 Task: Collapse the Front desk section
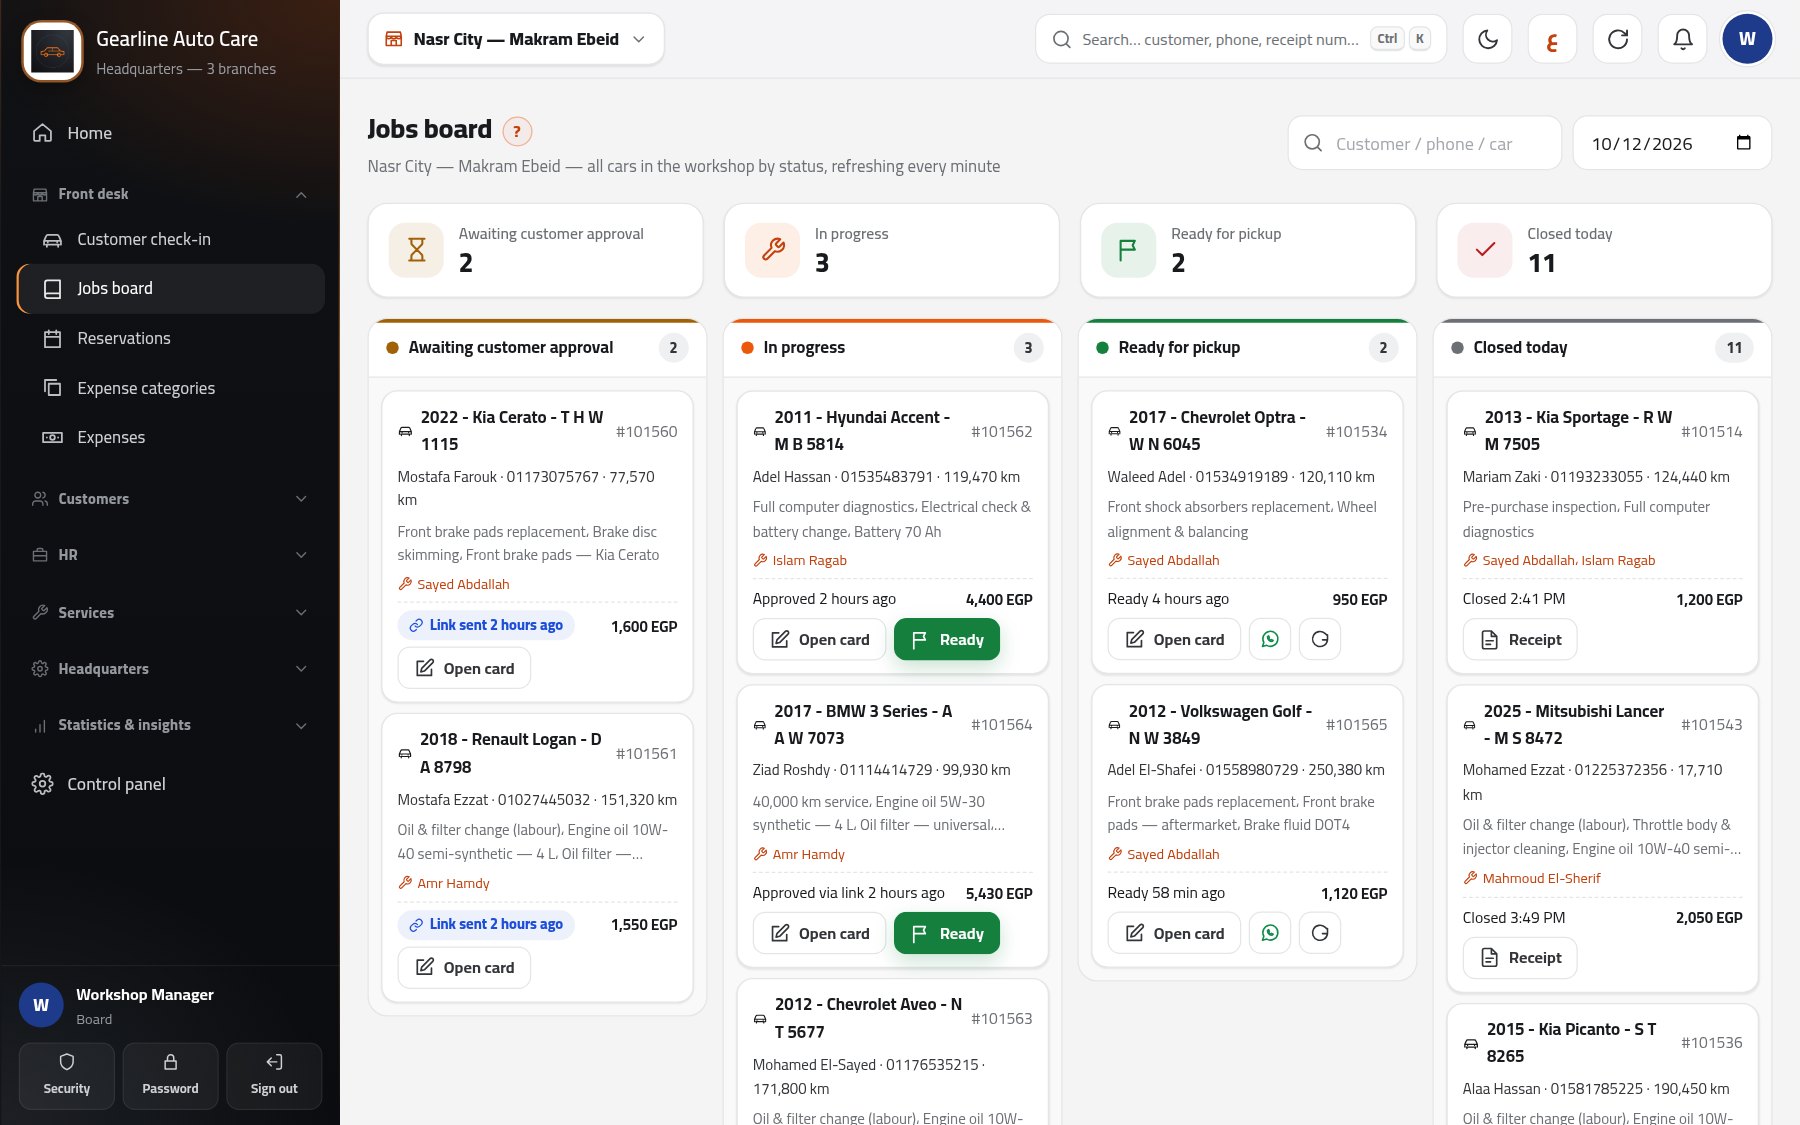point(170,194)
